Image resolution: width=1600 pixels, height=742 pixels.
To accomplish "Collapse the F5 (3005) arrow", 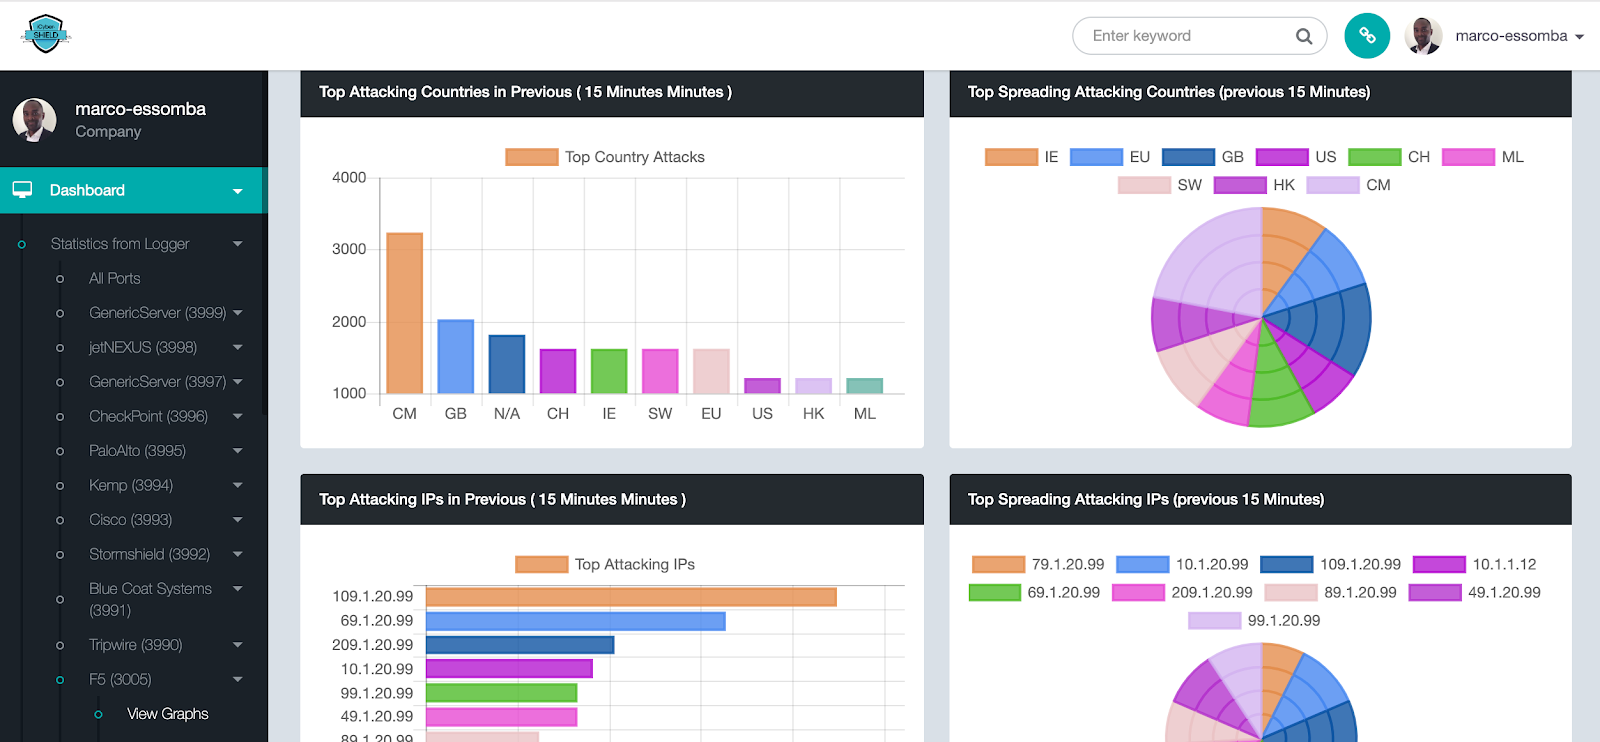I will tap(238, 680).
